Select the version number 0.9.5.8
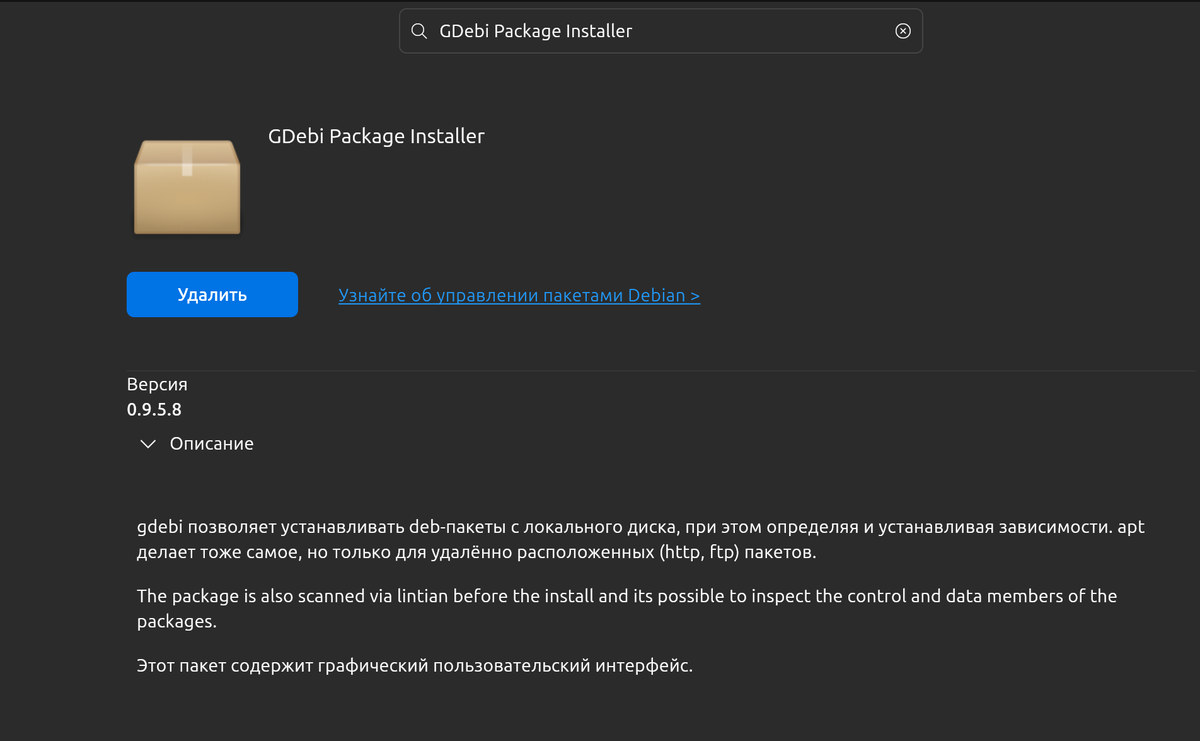 tap(154, 409)
